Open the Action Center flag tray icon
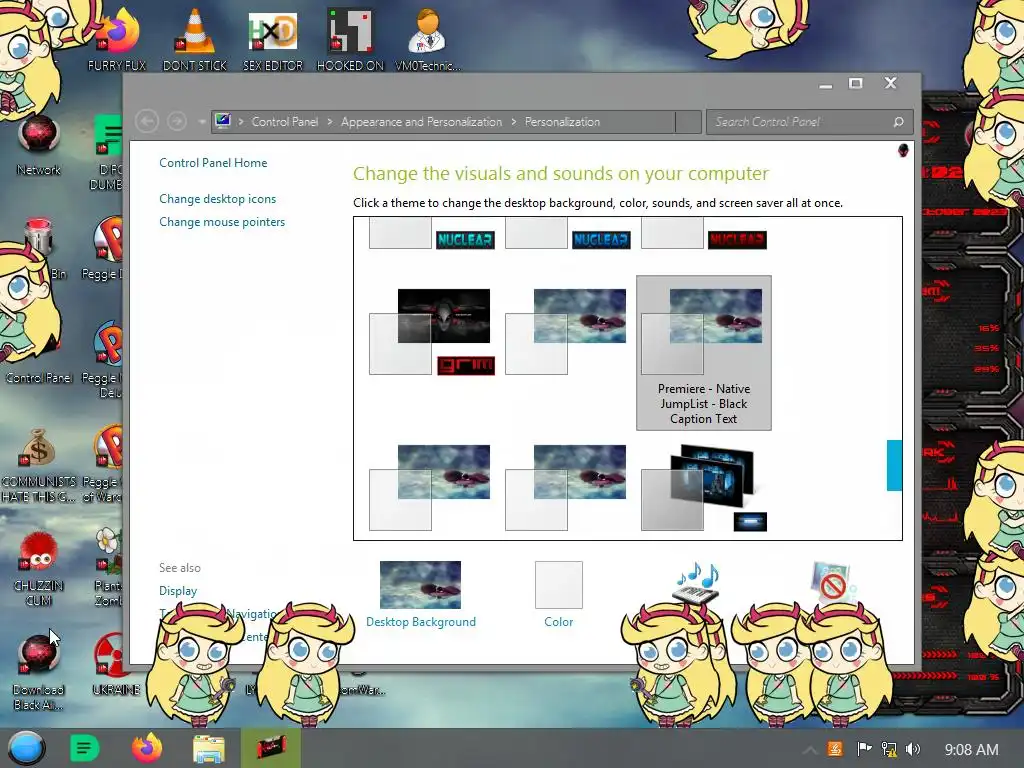The image size is (1024, 768). point(864,749)
